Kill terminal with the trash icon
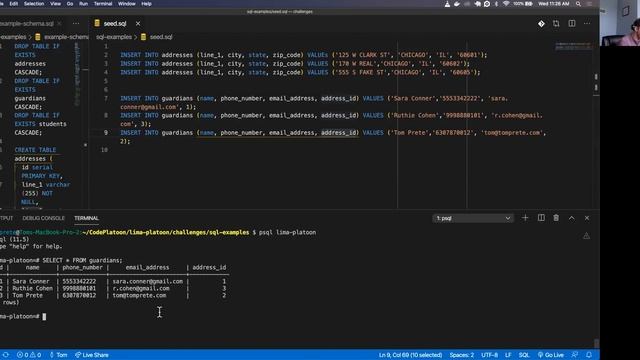Screen dimensions: 640x360 coord(556,218)
